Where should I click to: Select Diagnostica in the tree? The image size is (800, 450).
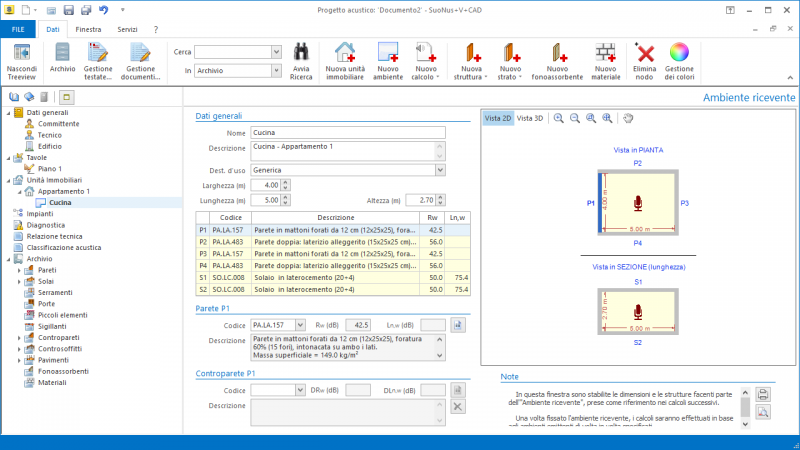coord(45,225)
